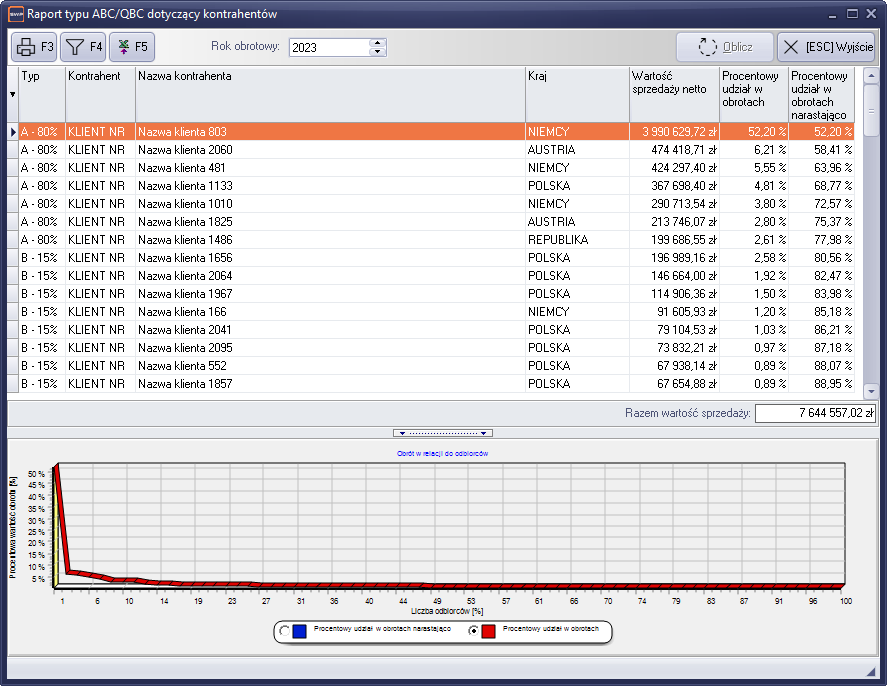Viewport: 887px width, 686px height.
Task: Click the app icon in title bar
Action: tap(14, 14)
